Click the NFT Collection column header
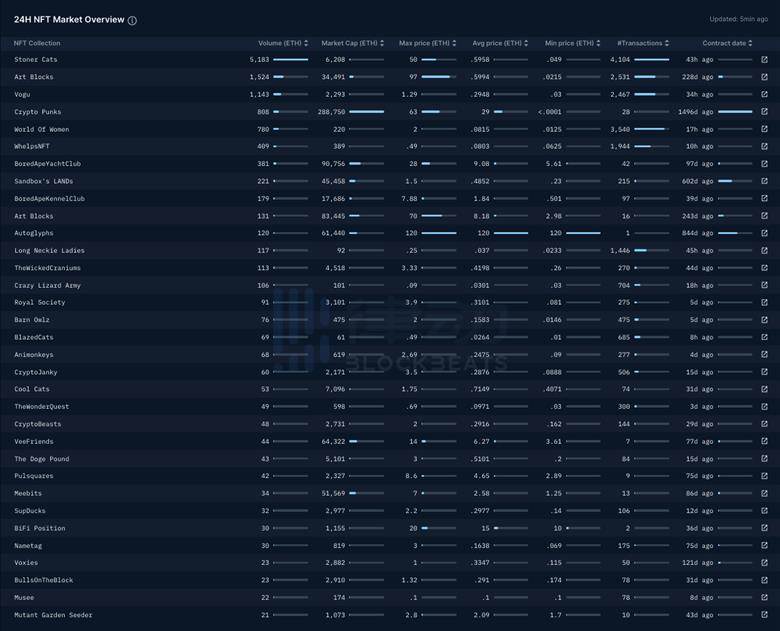This screenshot has width=780, height=631. pos(37,43)
